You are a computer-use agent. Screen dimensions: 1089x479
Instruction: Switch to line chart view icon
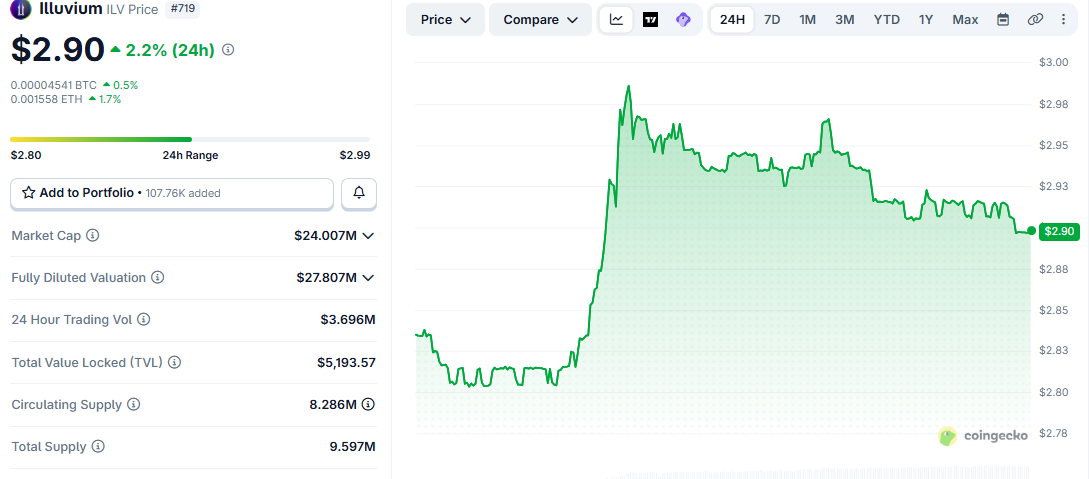[616, 19]
